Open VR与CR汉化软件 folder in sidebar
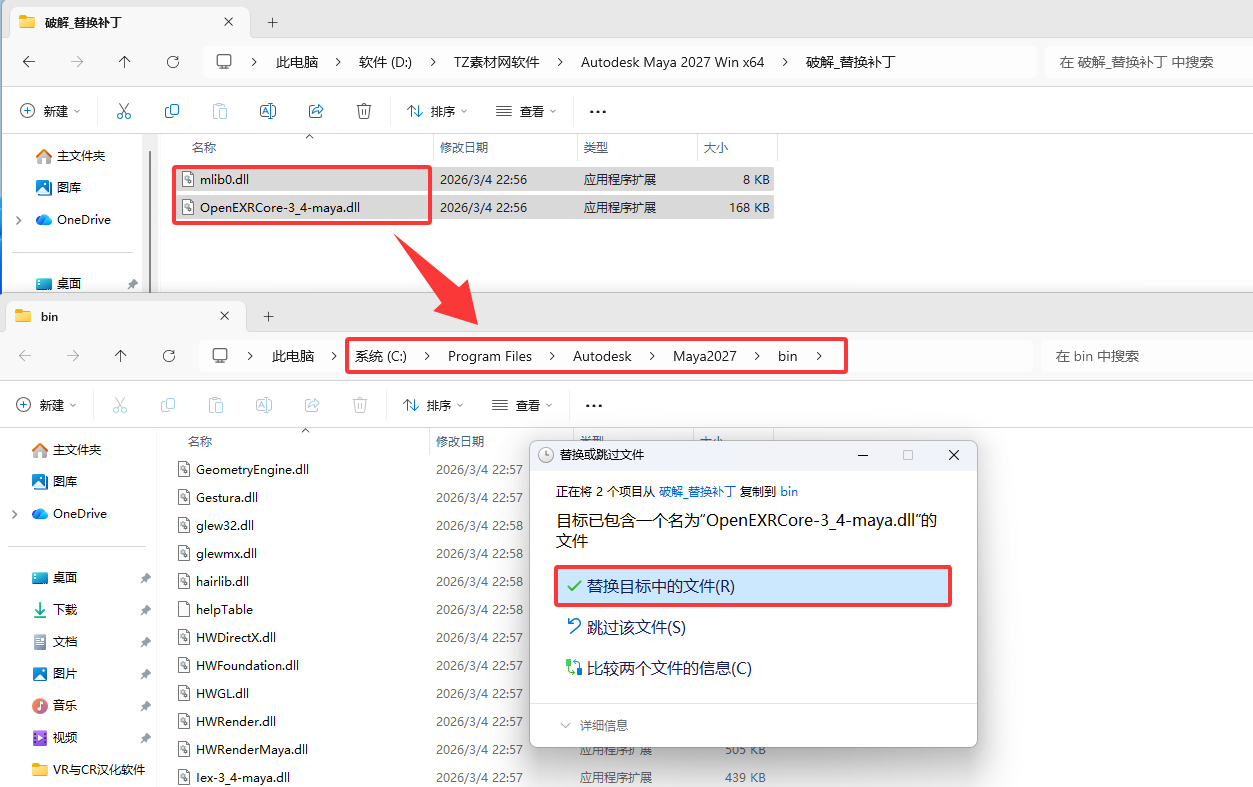This screenshot has height=787, width=1253. tap(88, 770)
